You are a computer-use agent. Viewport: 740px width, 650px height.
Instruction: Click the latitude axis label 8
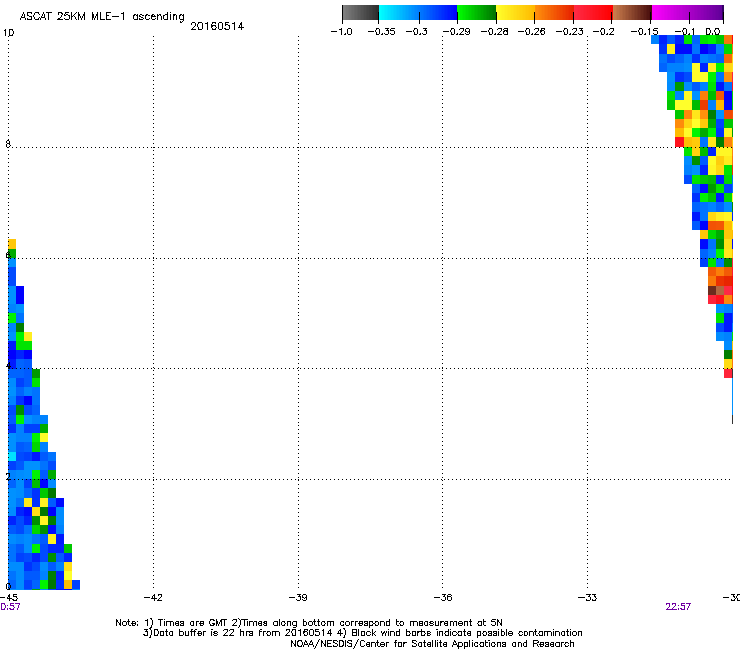point(8,144)
